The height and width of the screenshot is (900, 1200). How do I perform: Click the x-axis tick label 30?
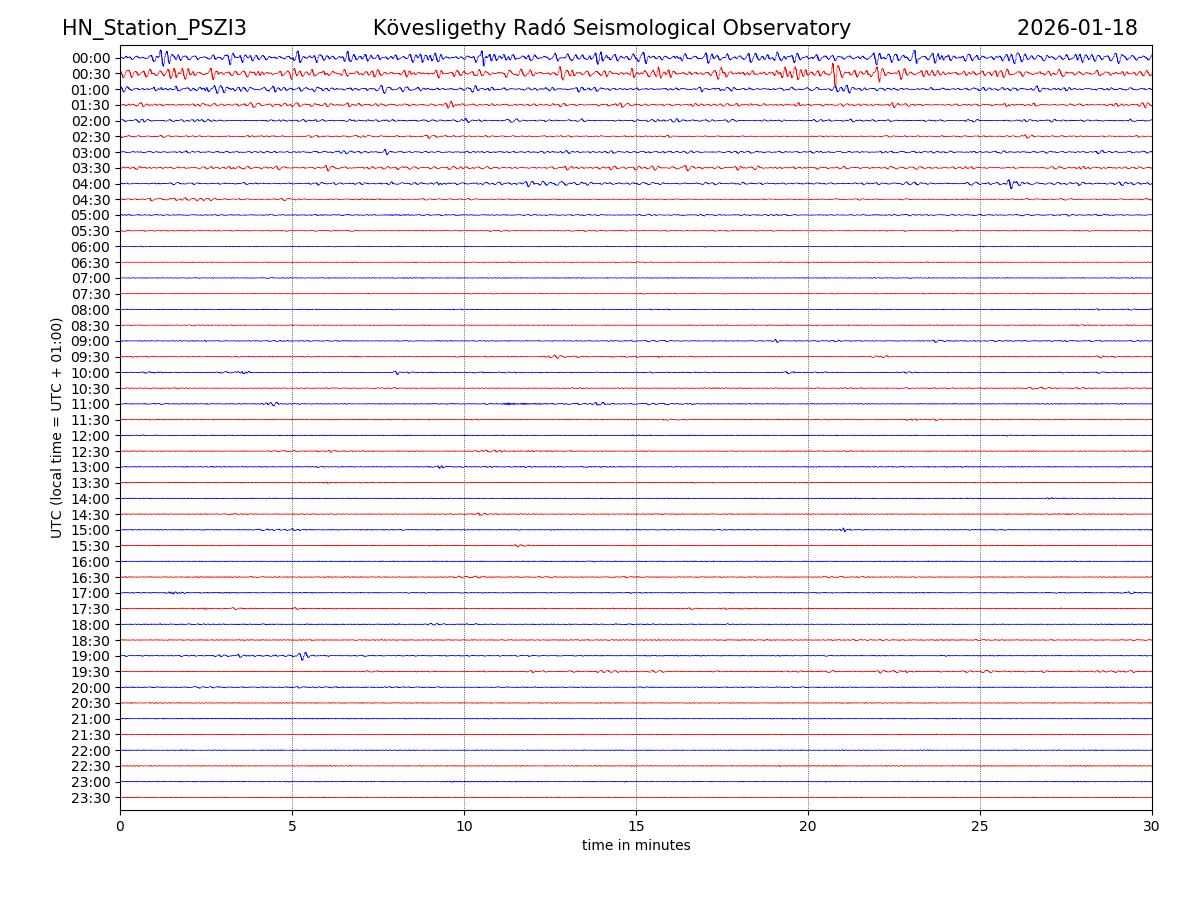(1152, 826)
